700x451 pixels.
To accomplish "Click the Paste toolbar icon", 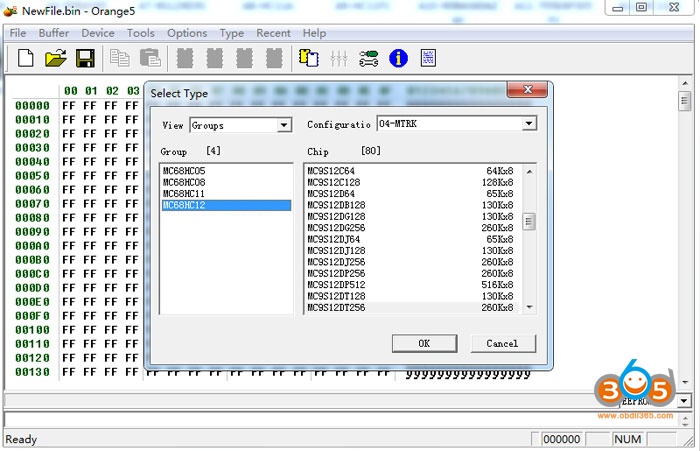I will pyautogui.click(x=150, y=58).
